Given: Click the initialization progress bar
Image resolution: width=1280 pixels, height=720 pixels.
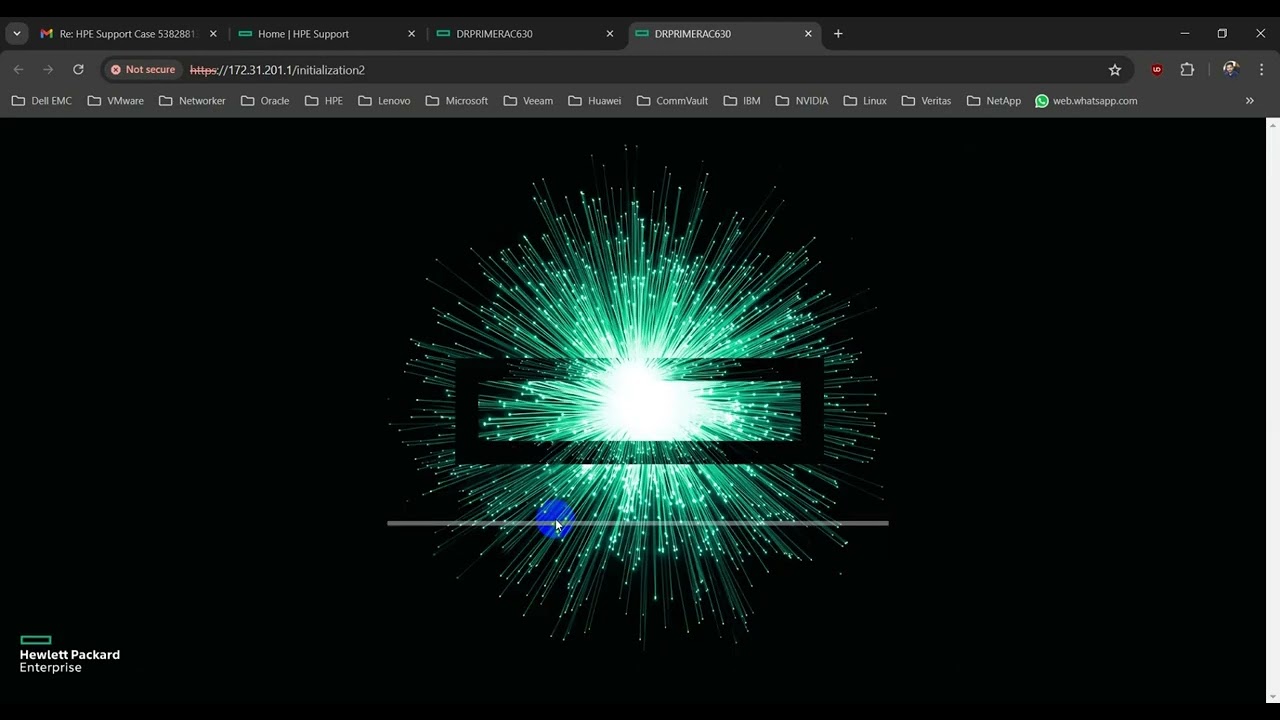Looking at the screenshot, I should click(x=638, y=523).
